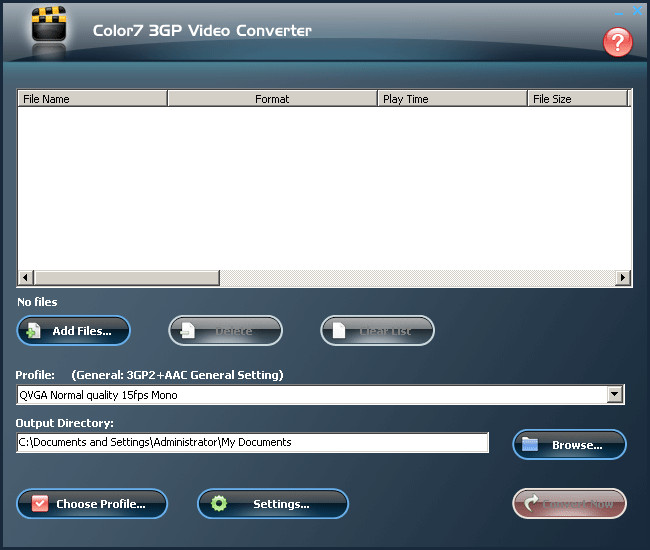
Task: Expand the profile quality dropdown arrow
Action: tap(615, 394)
